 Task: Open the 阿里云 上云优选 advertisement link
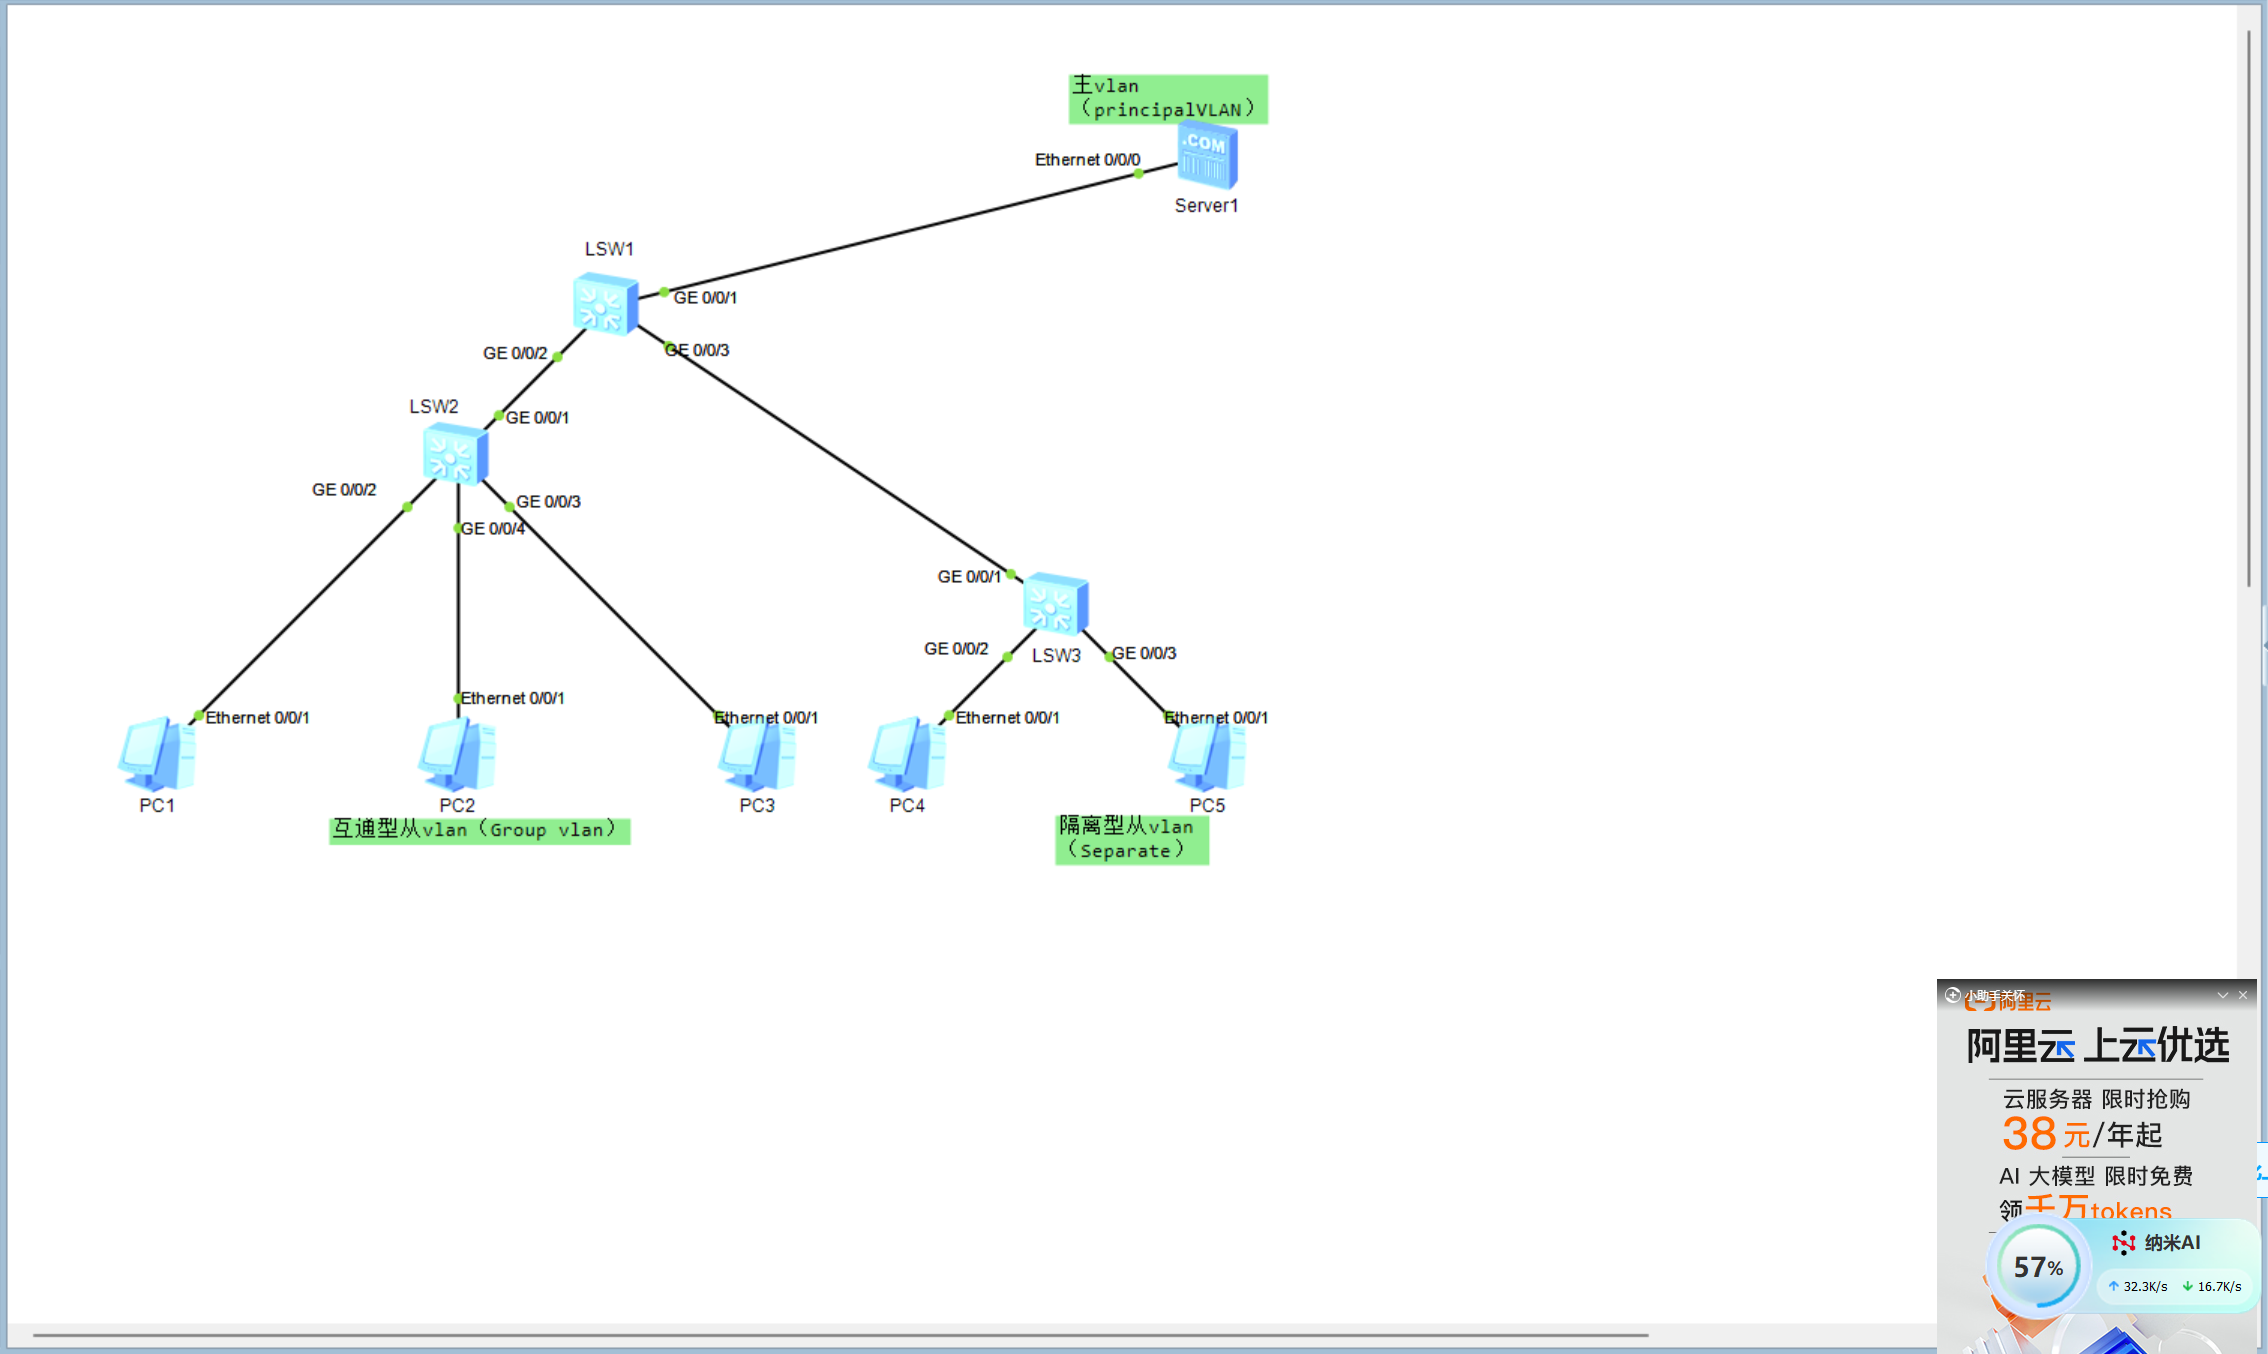point(2097,1046)
